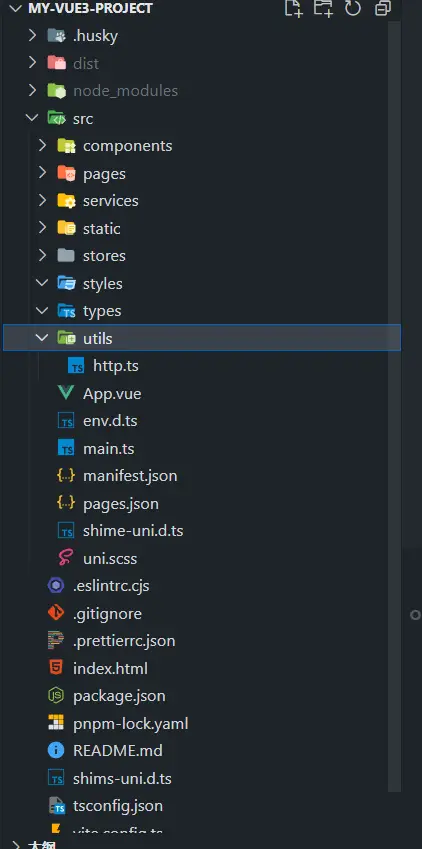This screenshot has height=849, width=422.
Task: Expand the .husky folder chevron
Action: (x=33, y=35)
